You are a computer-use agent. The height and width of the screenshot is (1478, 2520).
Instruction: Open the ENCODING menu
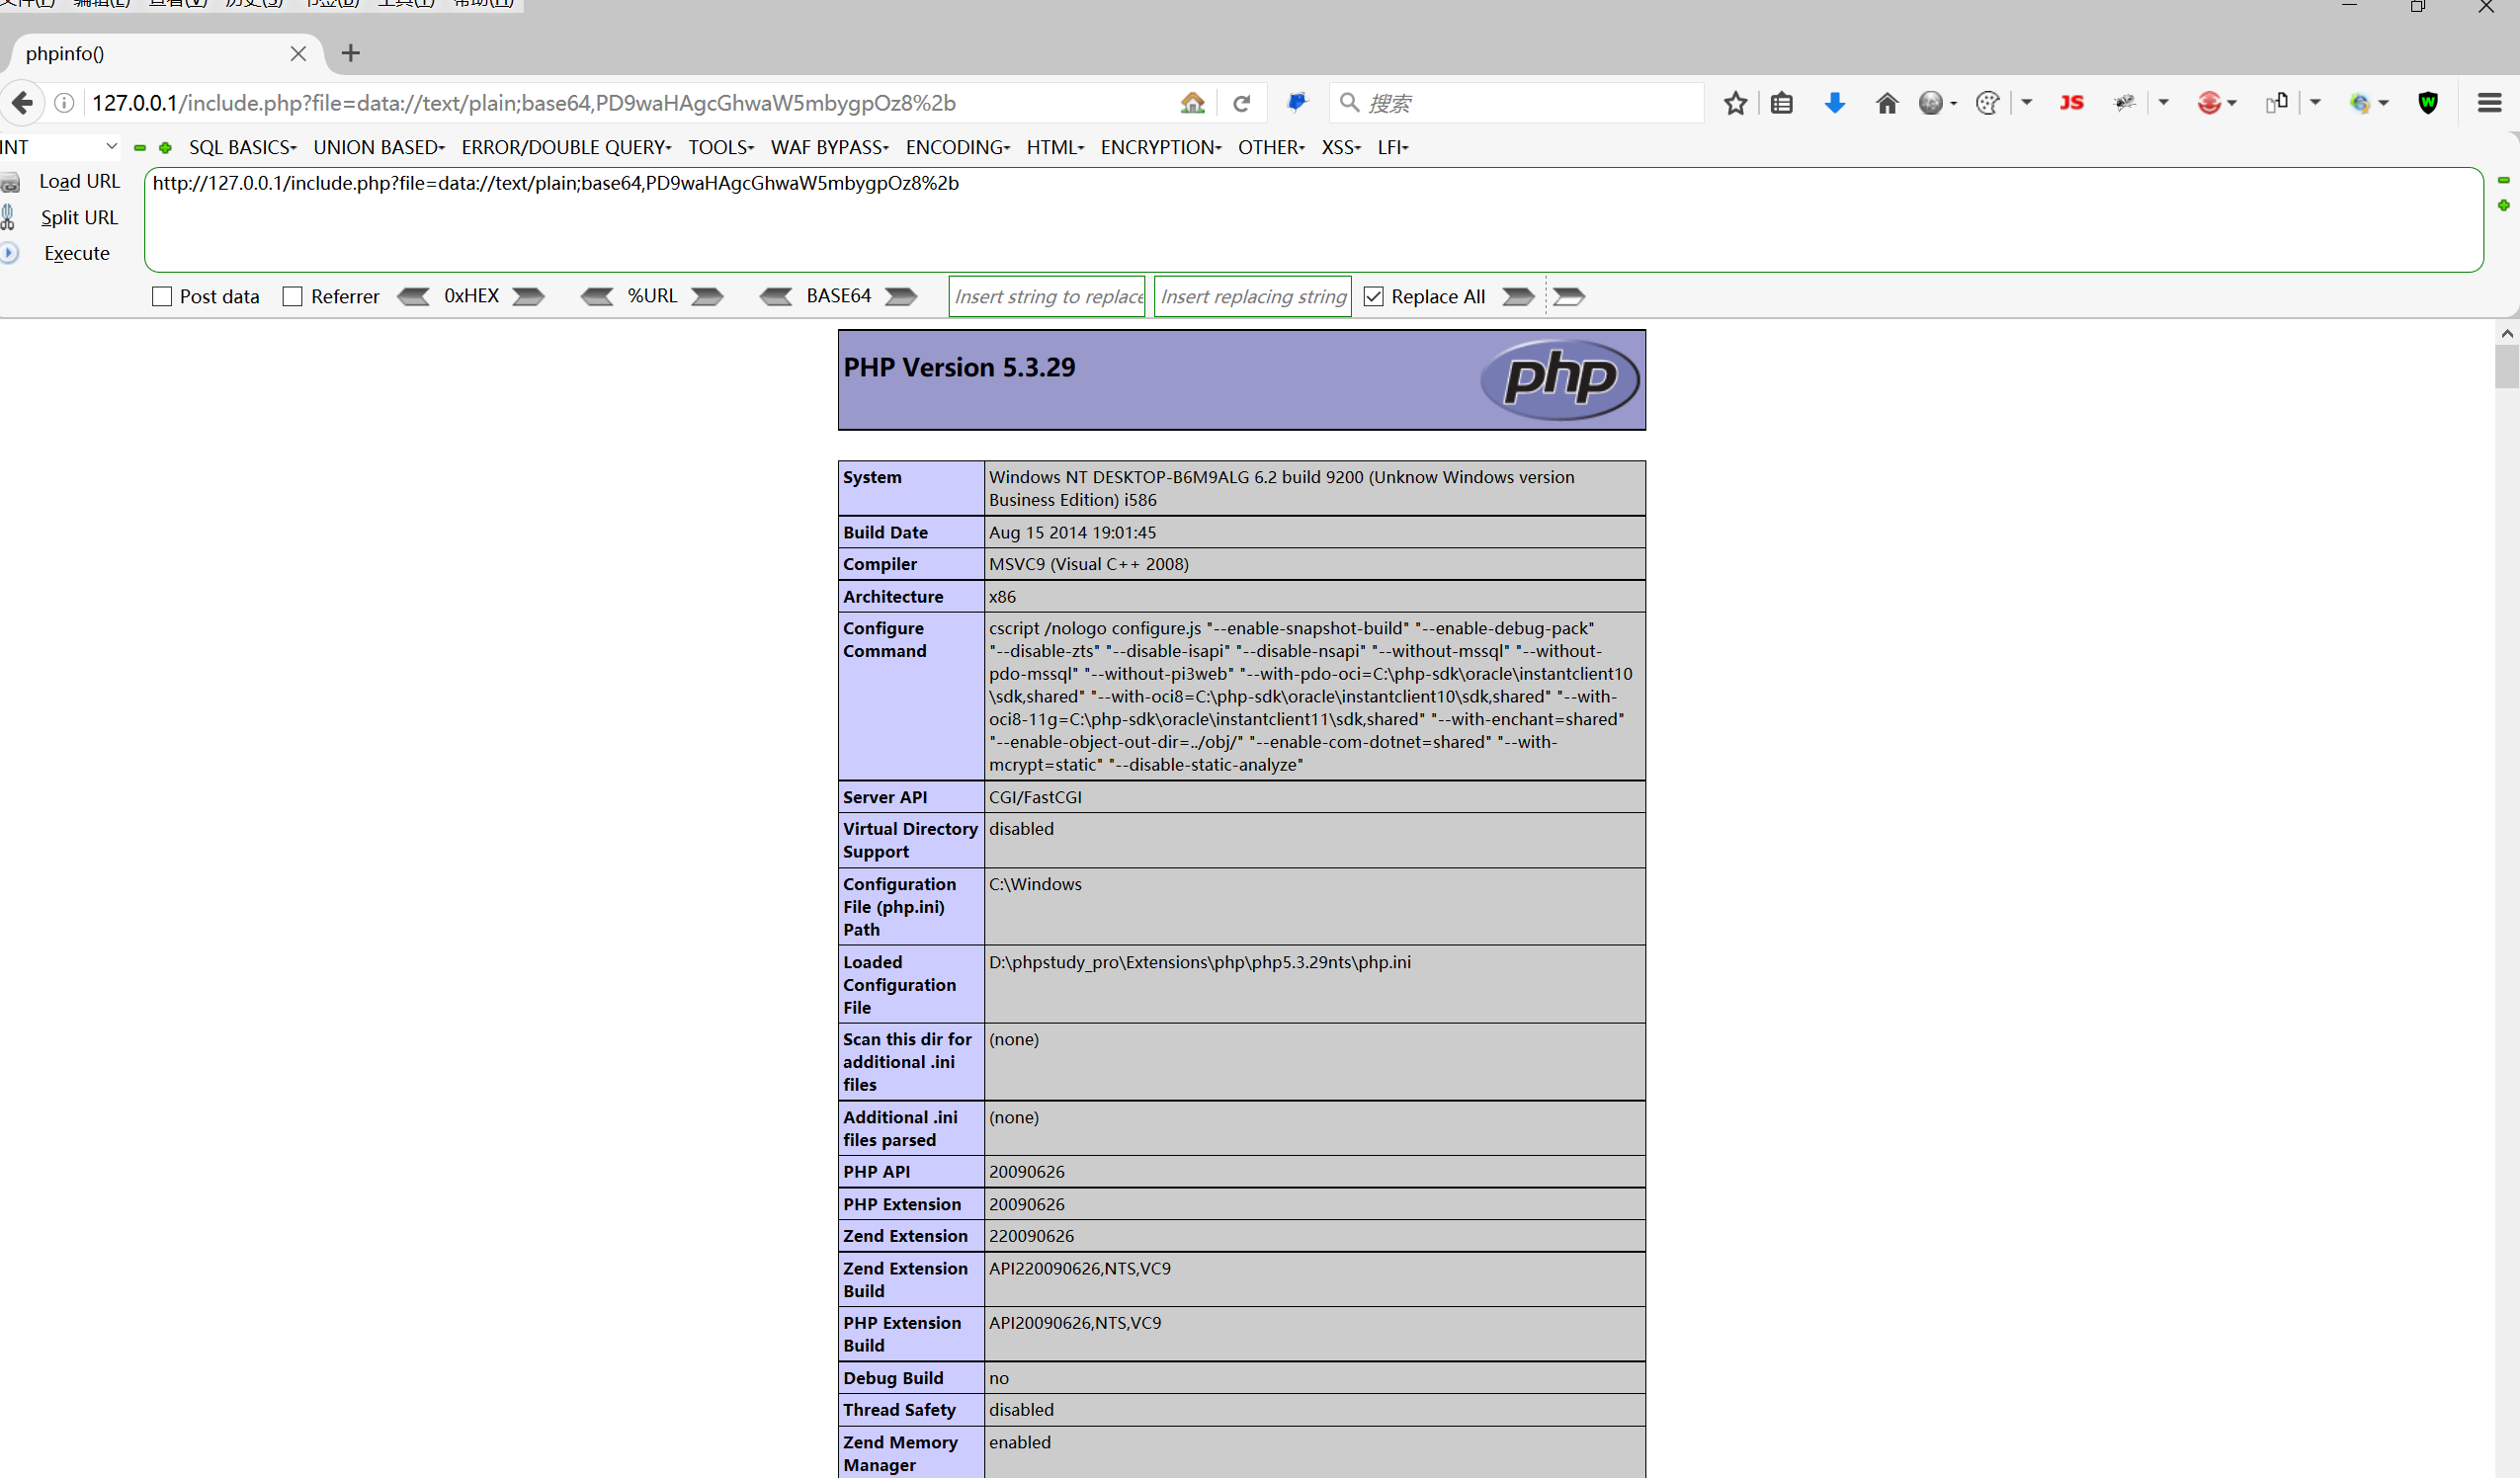(x=957, y=147)
